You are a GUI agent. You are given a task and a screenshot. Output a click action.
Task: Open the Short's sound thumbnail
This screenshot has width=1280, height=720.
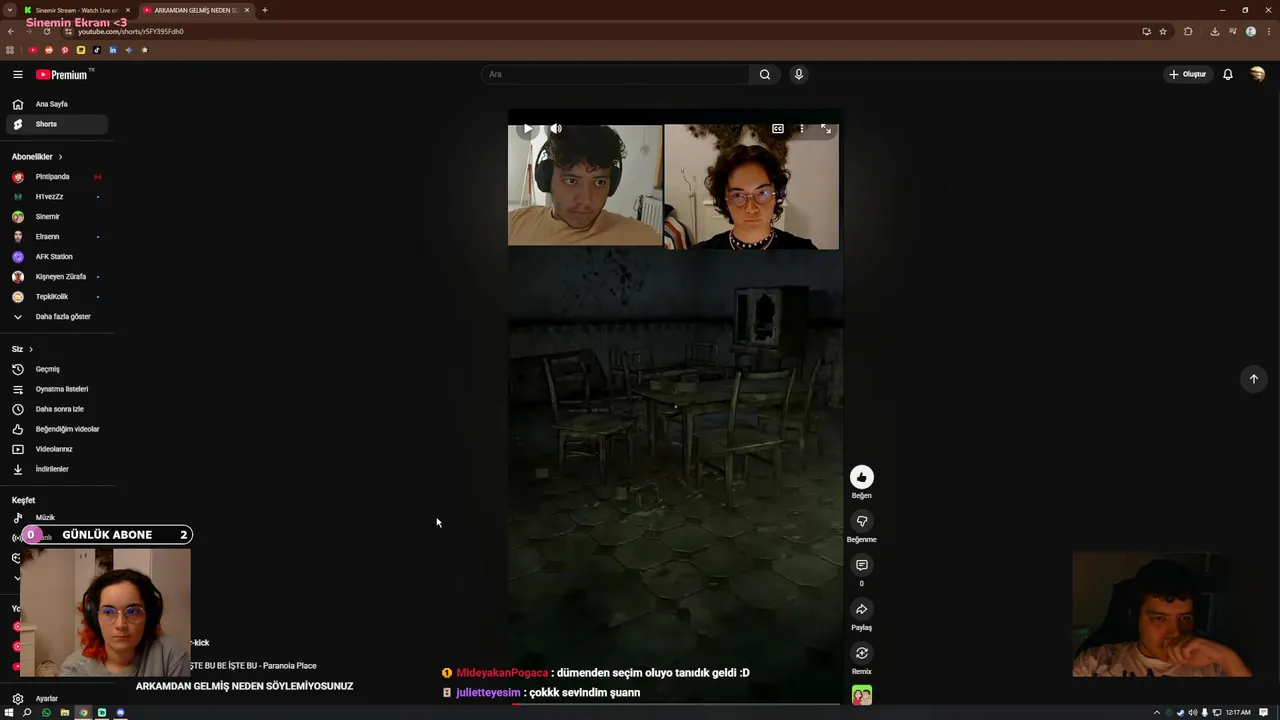(x=861, y=695)
